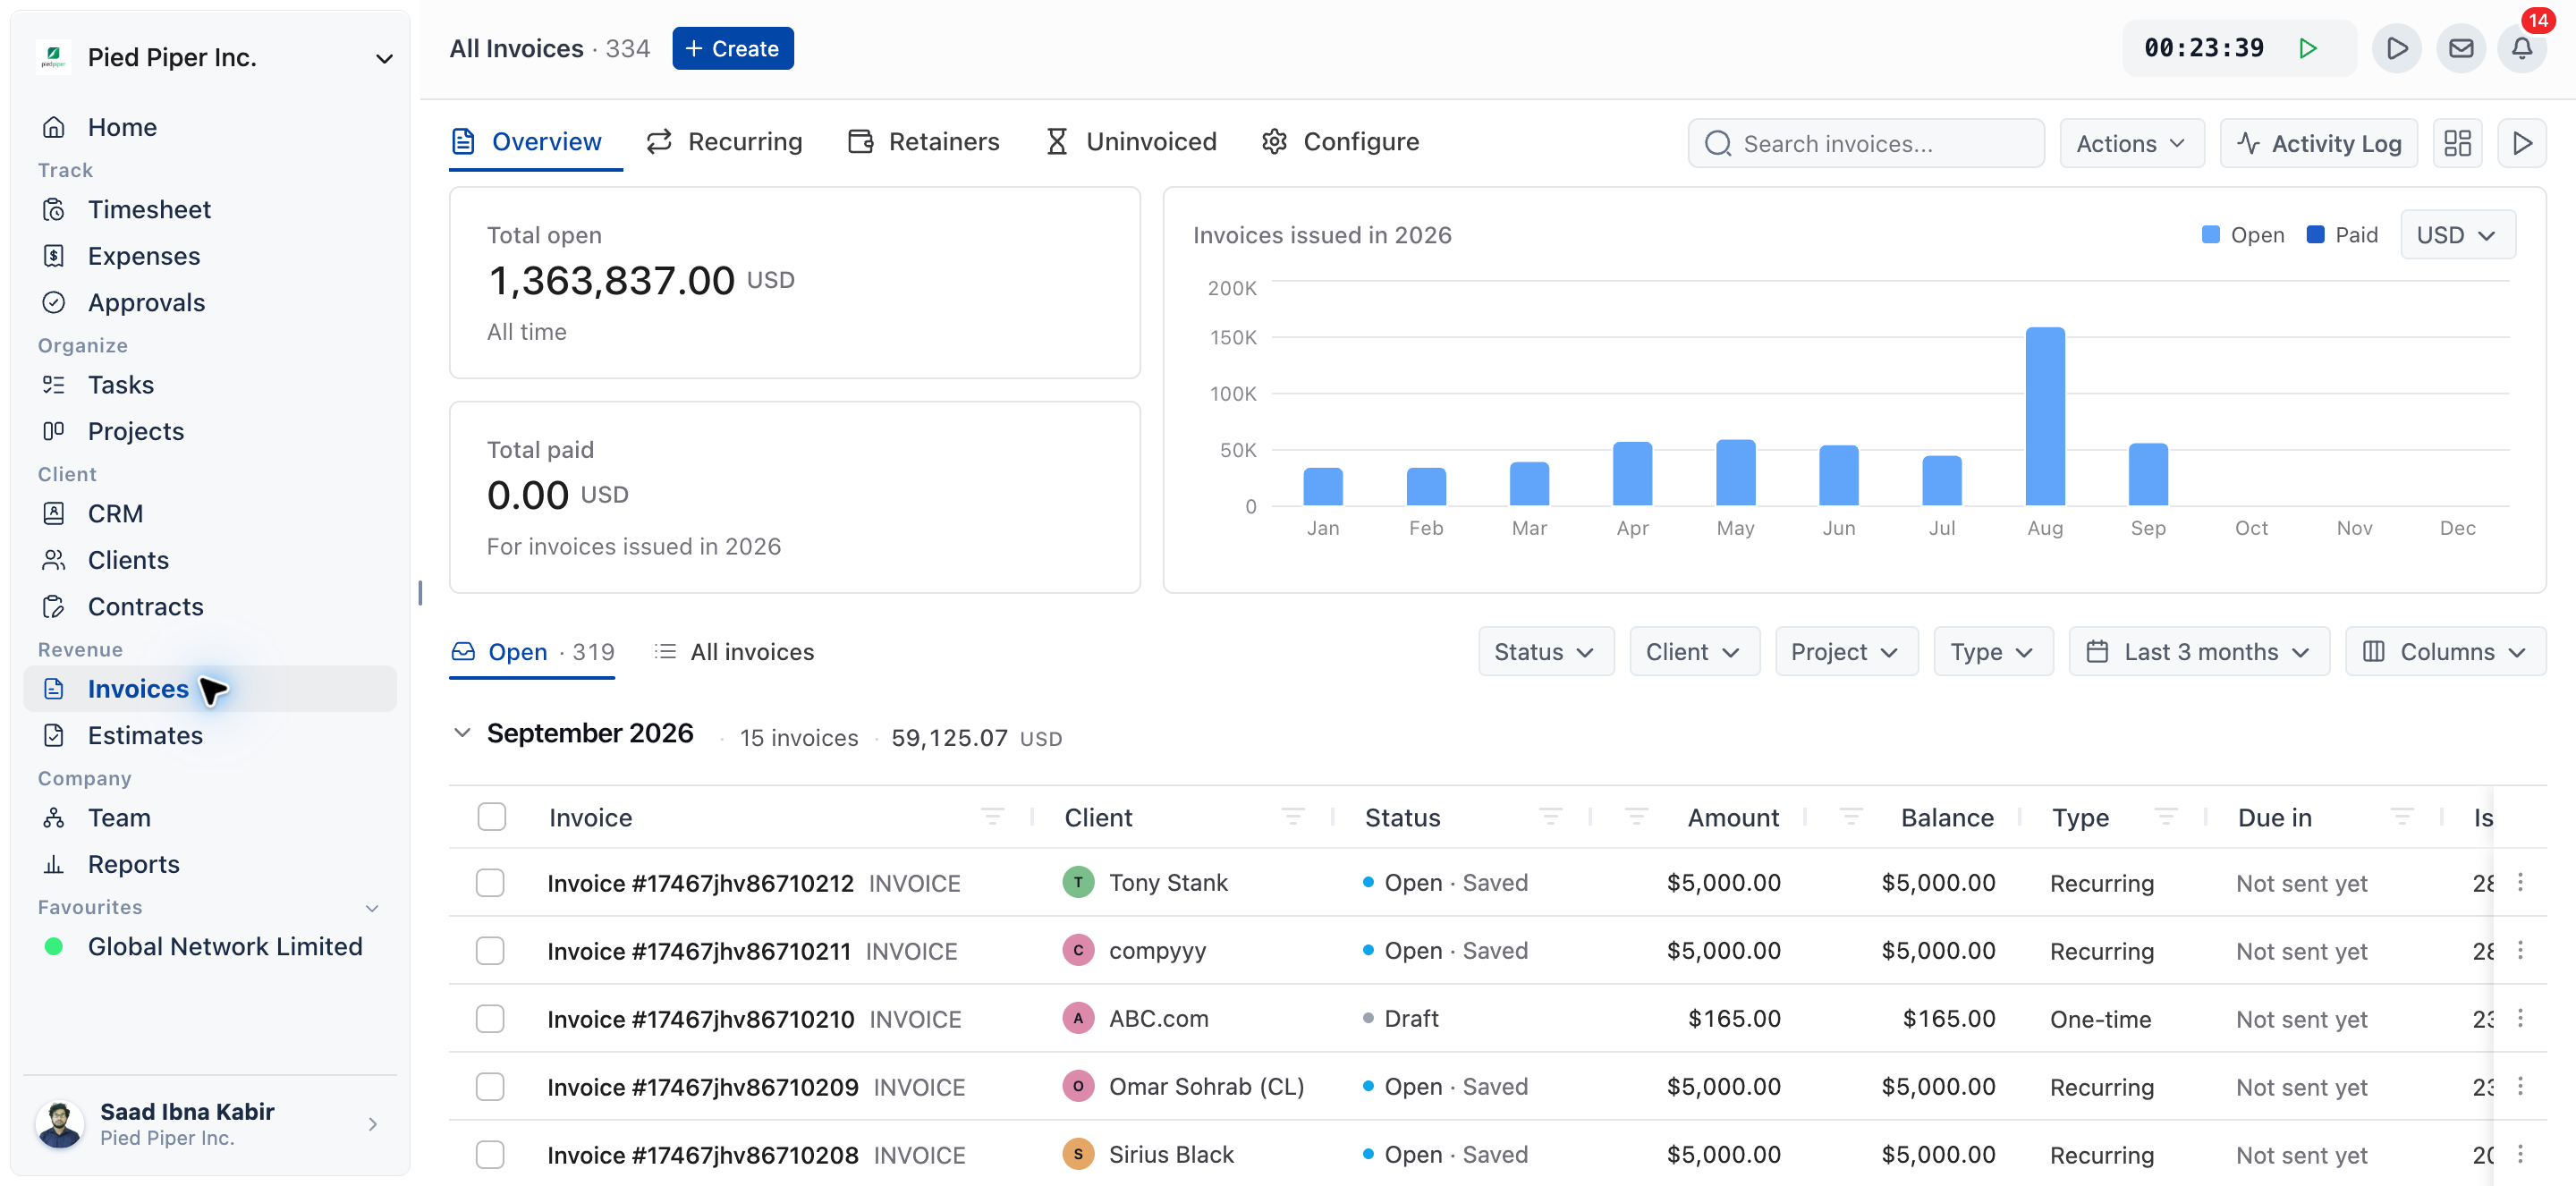Check invoice #17467jhv86710212 row
Image resolution: width=2576 pixels, height=1186 pixels.
coord(490,883)
